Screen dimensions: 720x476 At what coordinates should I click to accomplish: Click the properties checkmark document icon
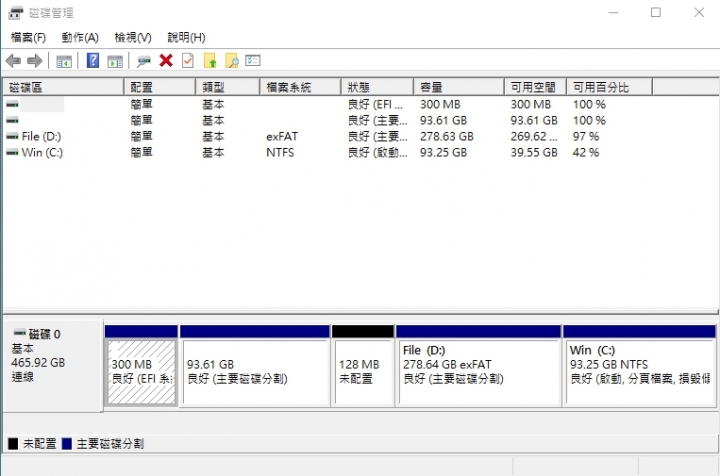[x=188, y=61]
